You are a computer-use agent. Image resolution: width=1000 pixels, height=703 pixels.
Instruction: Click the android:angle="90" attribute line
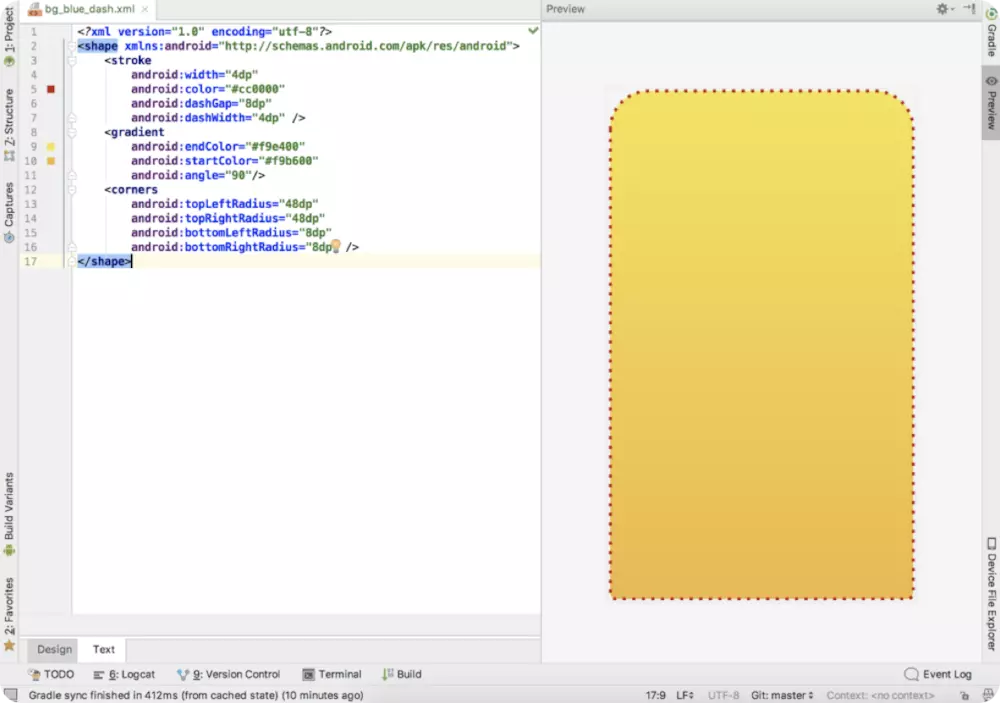[198, 175]
